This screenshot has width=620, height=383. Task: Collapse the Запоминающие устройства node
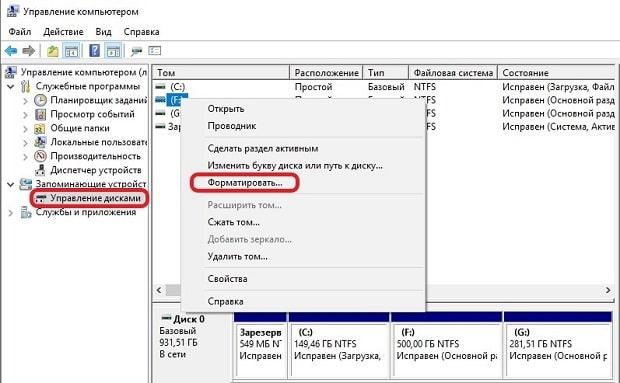tap(11, 184)
